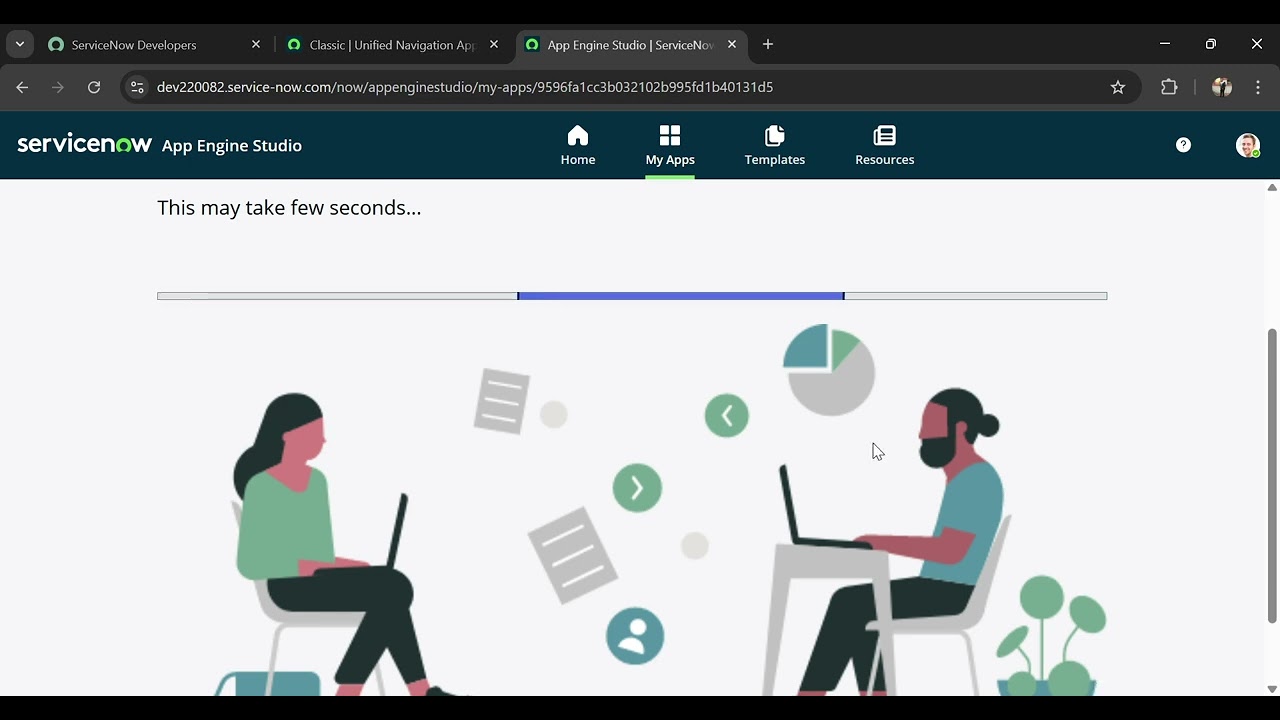
Task: Minimize the browser window
Action: (1165, 44)
